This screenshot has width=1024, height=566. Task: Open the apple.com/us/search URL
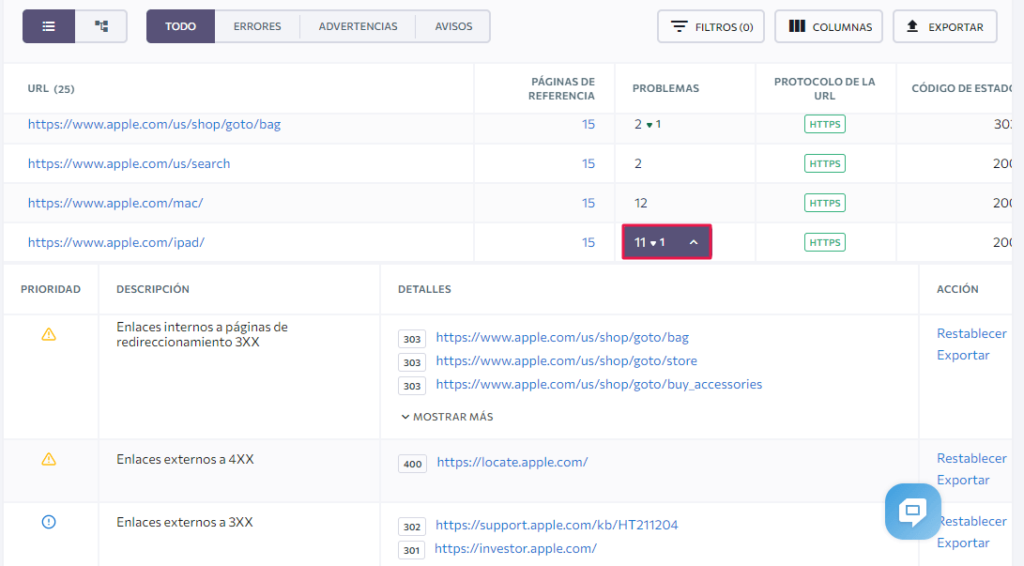129,163
